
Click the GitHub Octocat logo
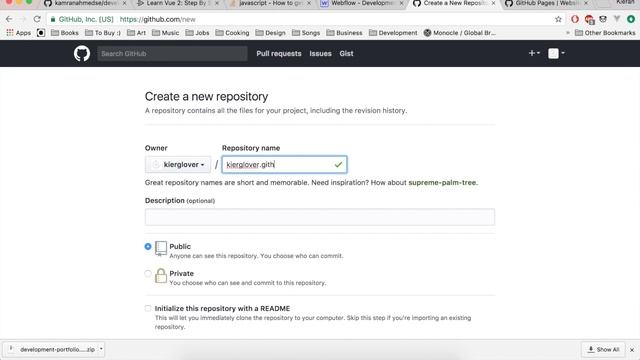pyautogui.click(x=82, y=53)
